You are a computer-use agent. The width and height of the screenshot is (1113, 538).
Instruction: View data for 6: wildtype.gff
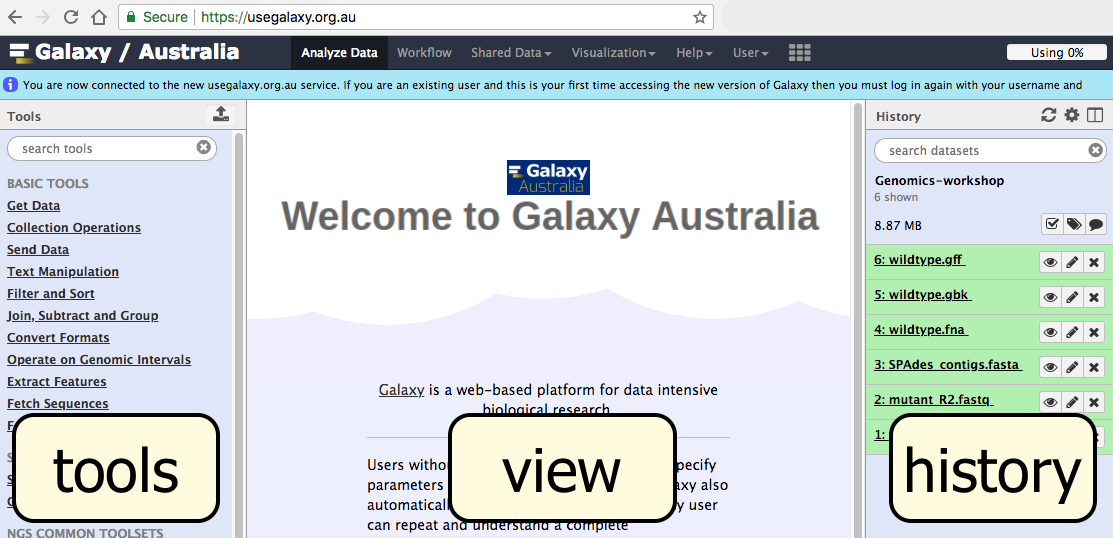tap(1051, 262)
